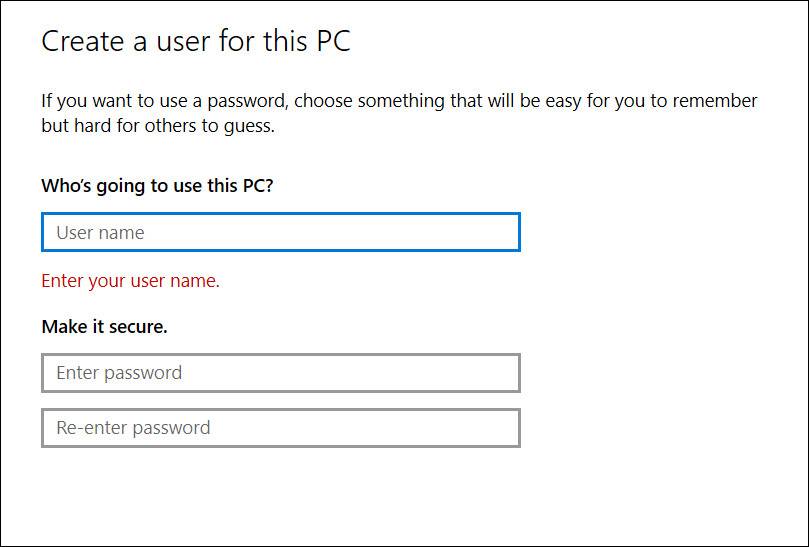Image resolution: width=809 pixels, height=547 pixels.
Task: Click the password hint description paragraph
Action: [398, 114]
